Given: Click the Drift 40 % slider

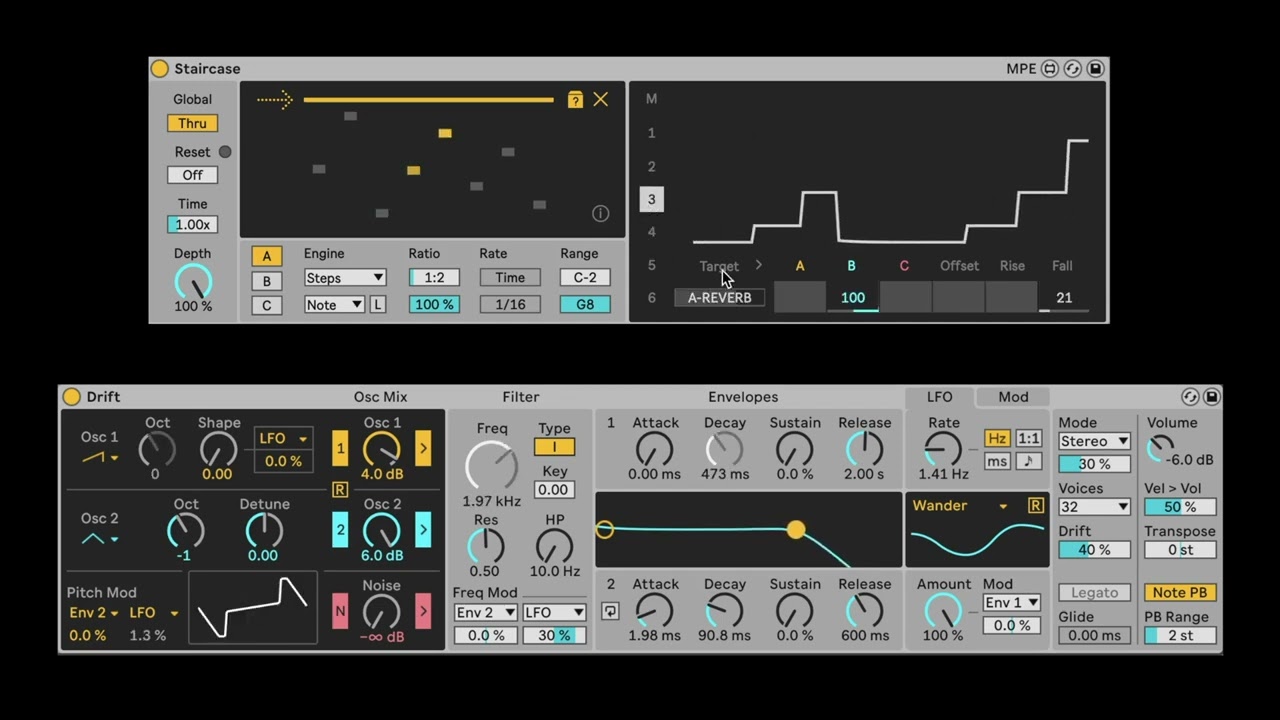Looking at the screenshot, I should pyautogui.click(x=1094, y=550).
